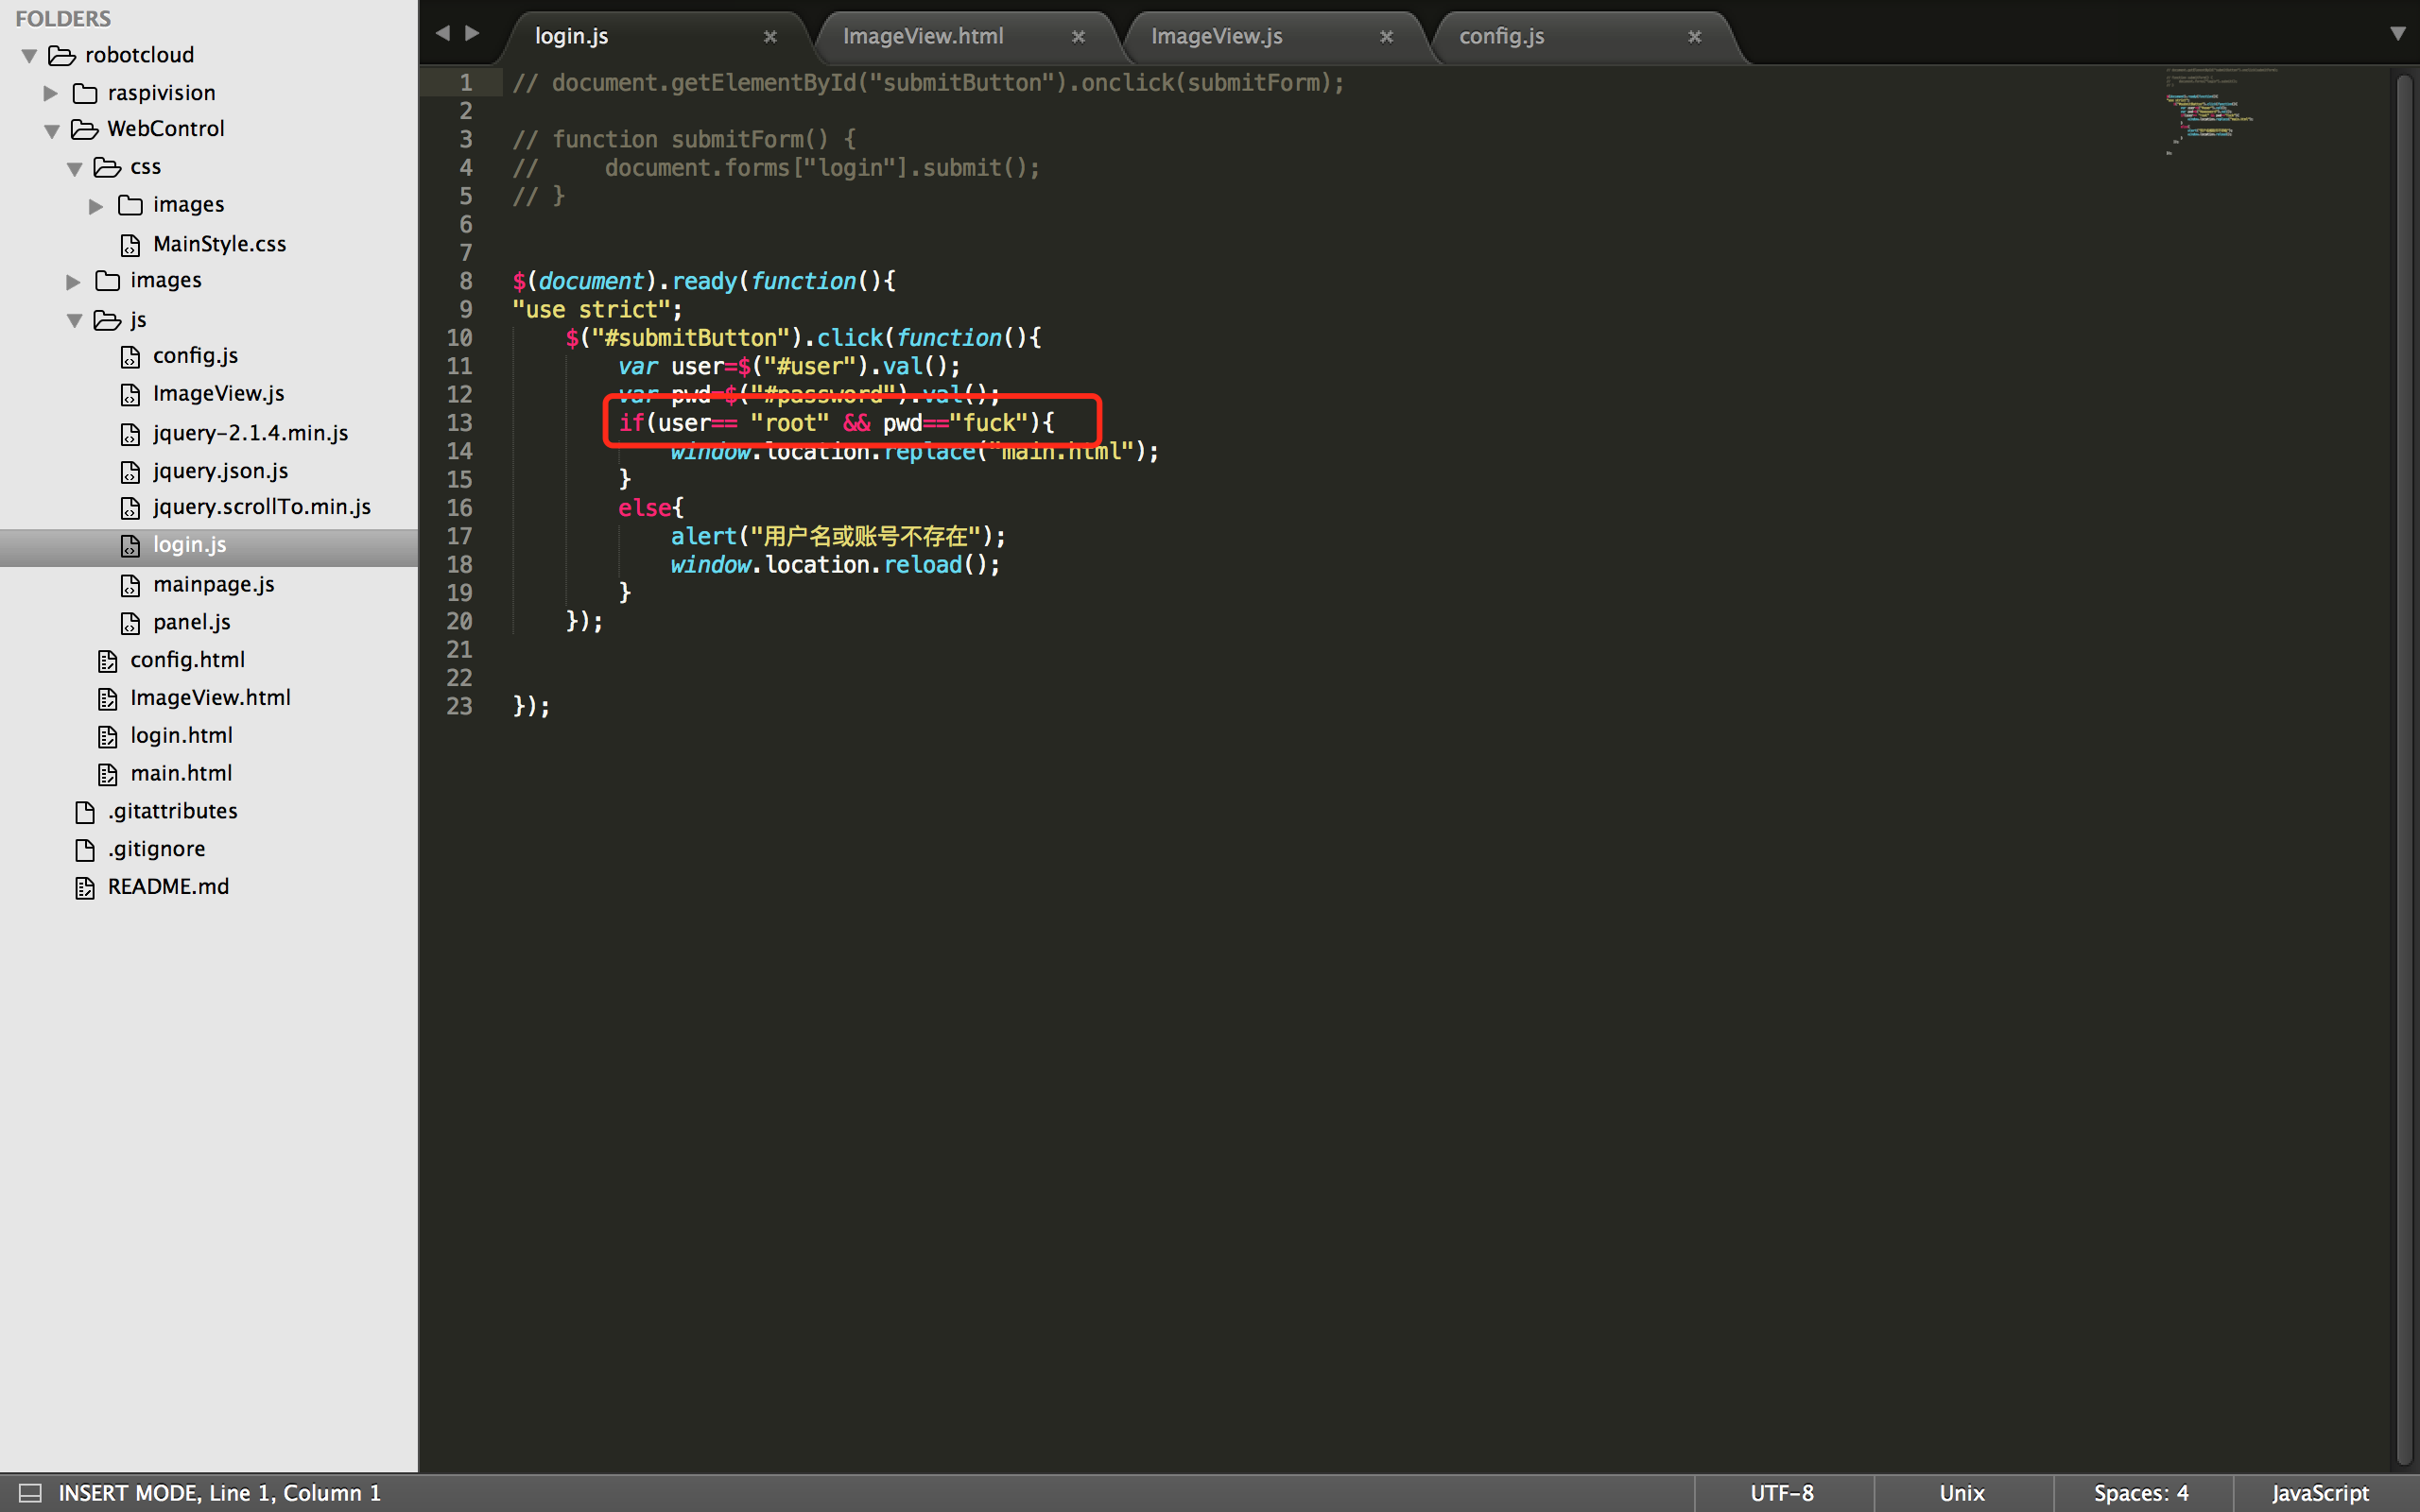Collapse the js folder
This screenshot has height=1512, width=2420.
pyautogui.click(x=75, y=321)
